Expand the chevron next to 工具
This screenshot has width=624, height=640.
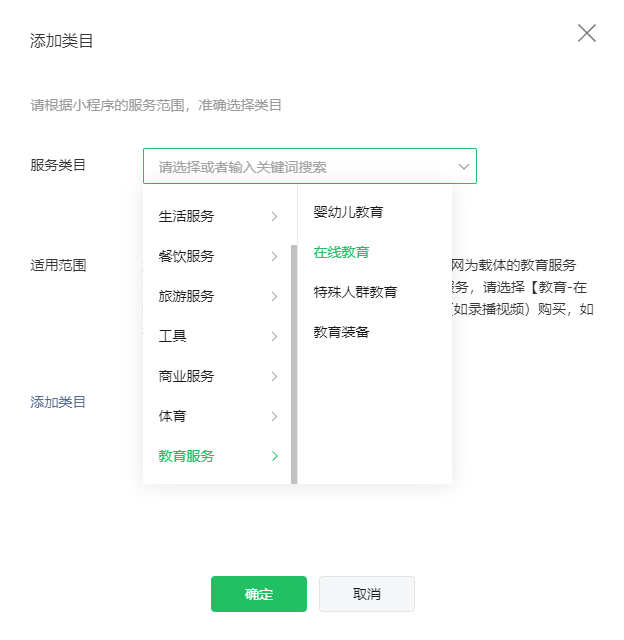pyautogui.click(x=274, y=336)
